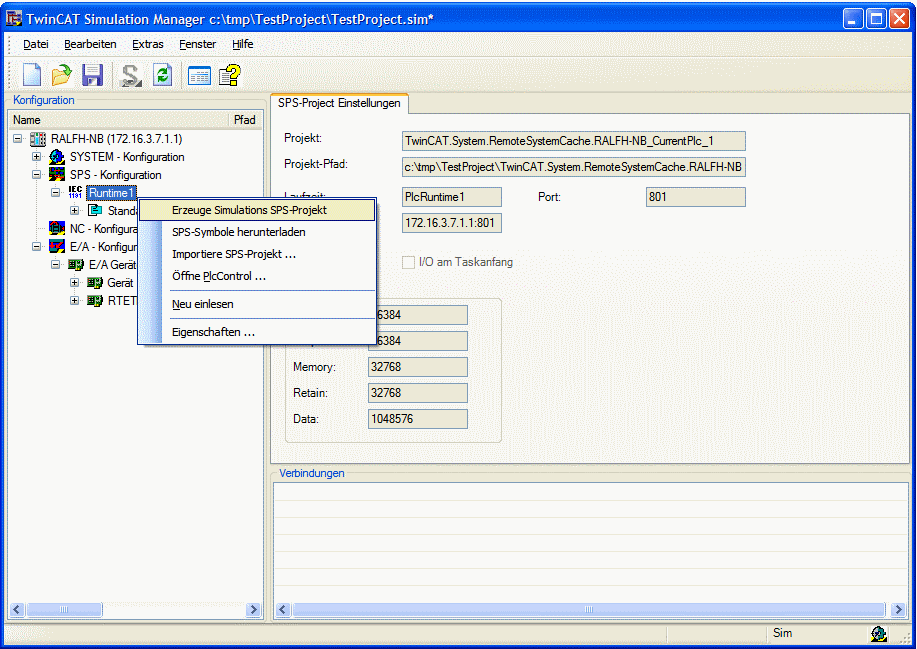Open the Hilfe menu
Screen dimensions: 917x649
pos(242,44)
